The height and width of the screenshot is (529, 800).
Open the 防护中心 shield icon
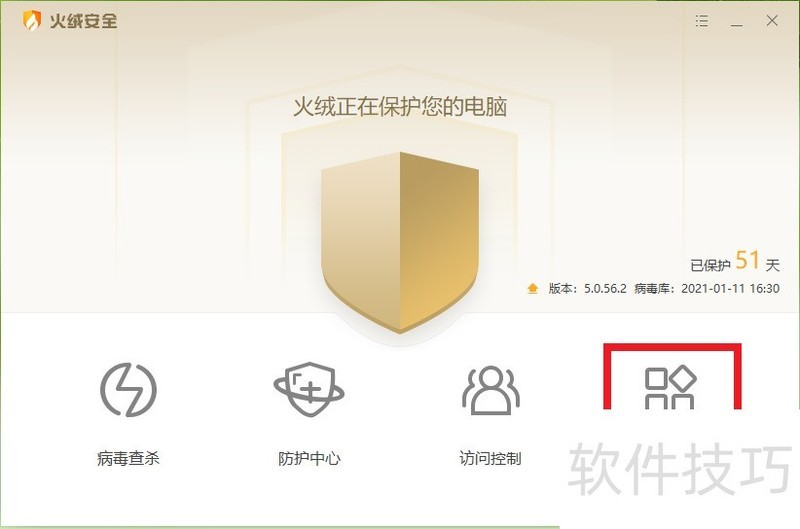pyautogui.click(x=309, y=389)
